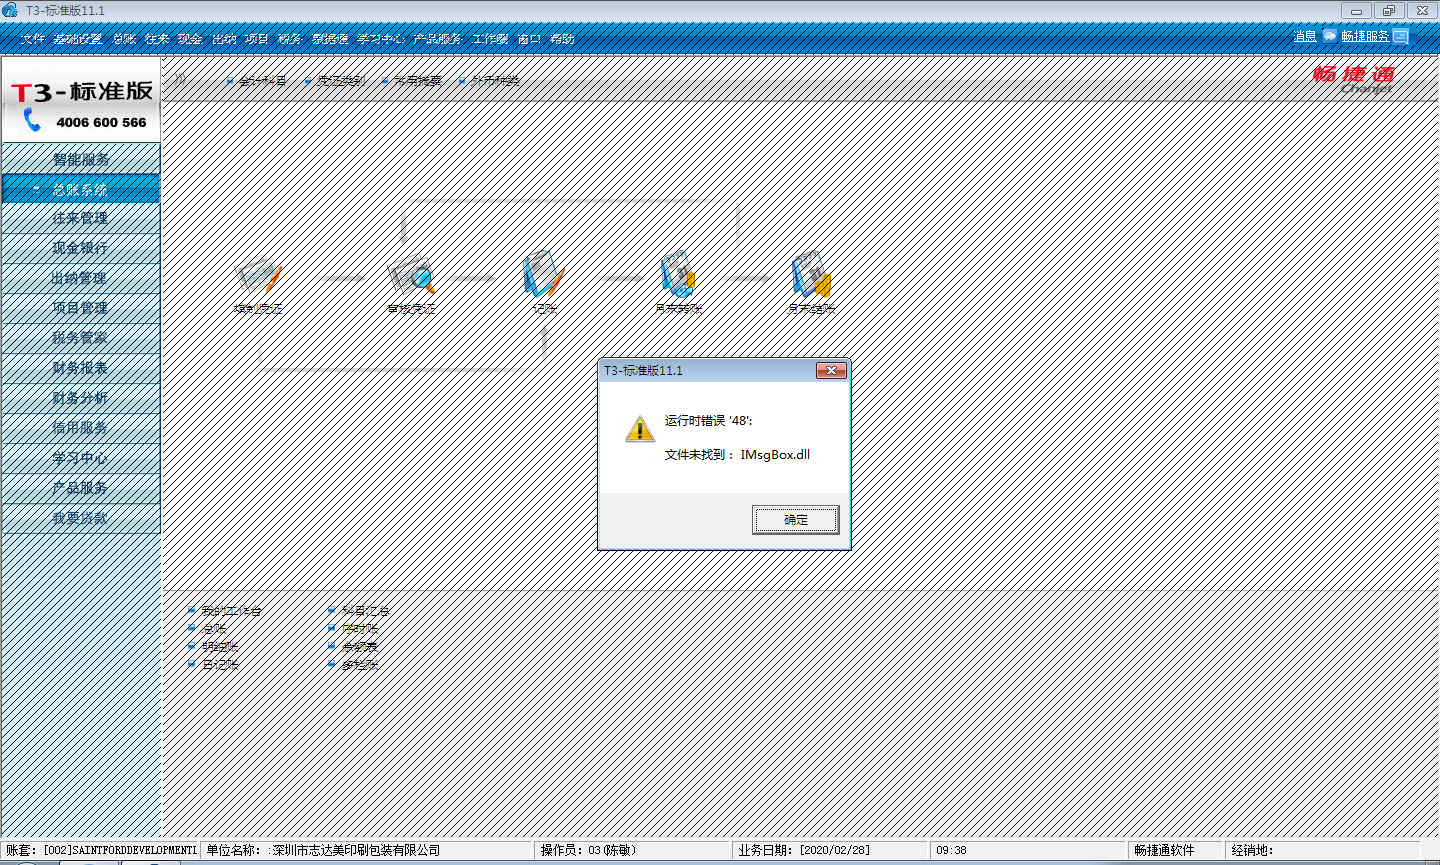The width and height of the screenshot is (1440, 865).
Task: Open the 产品服务 menu in menu bar
Action: pos(438,39)
